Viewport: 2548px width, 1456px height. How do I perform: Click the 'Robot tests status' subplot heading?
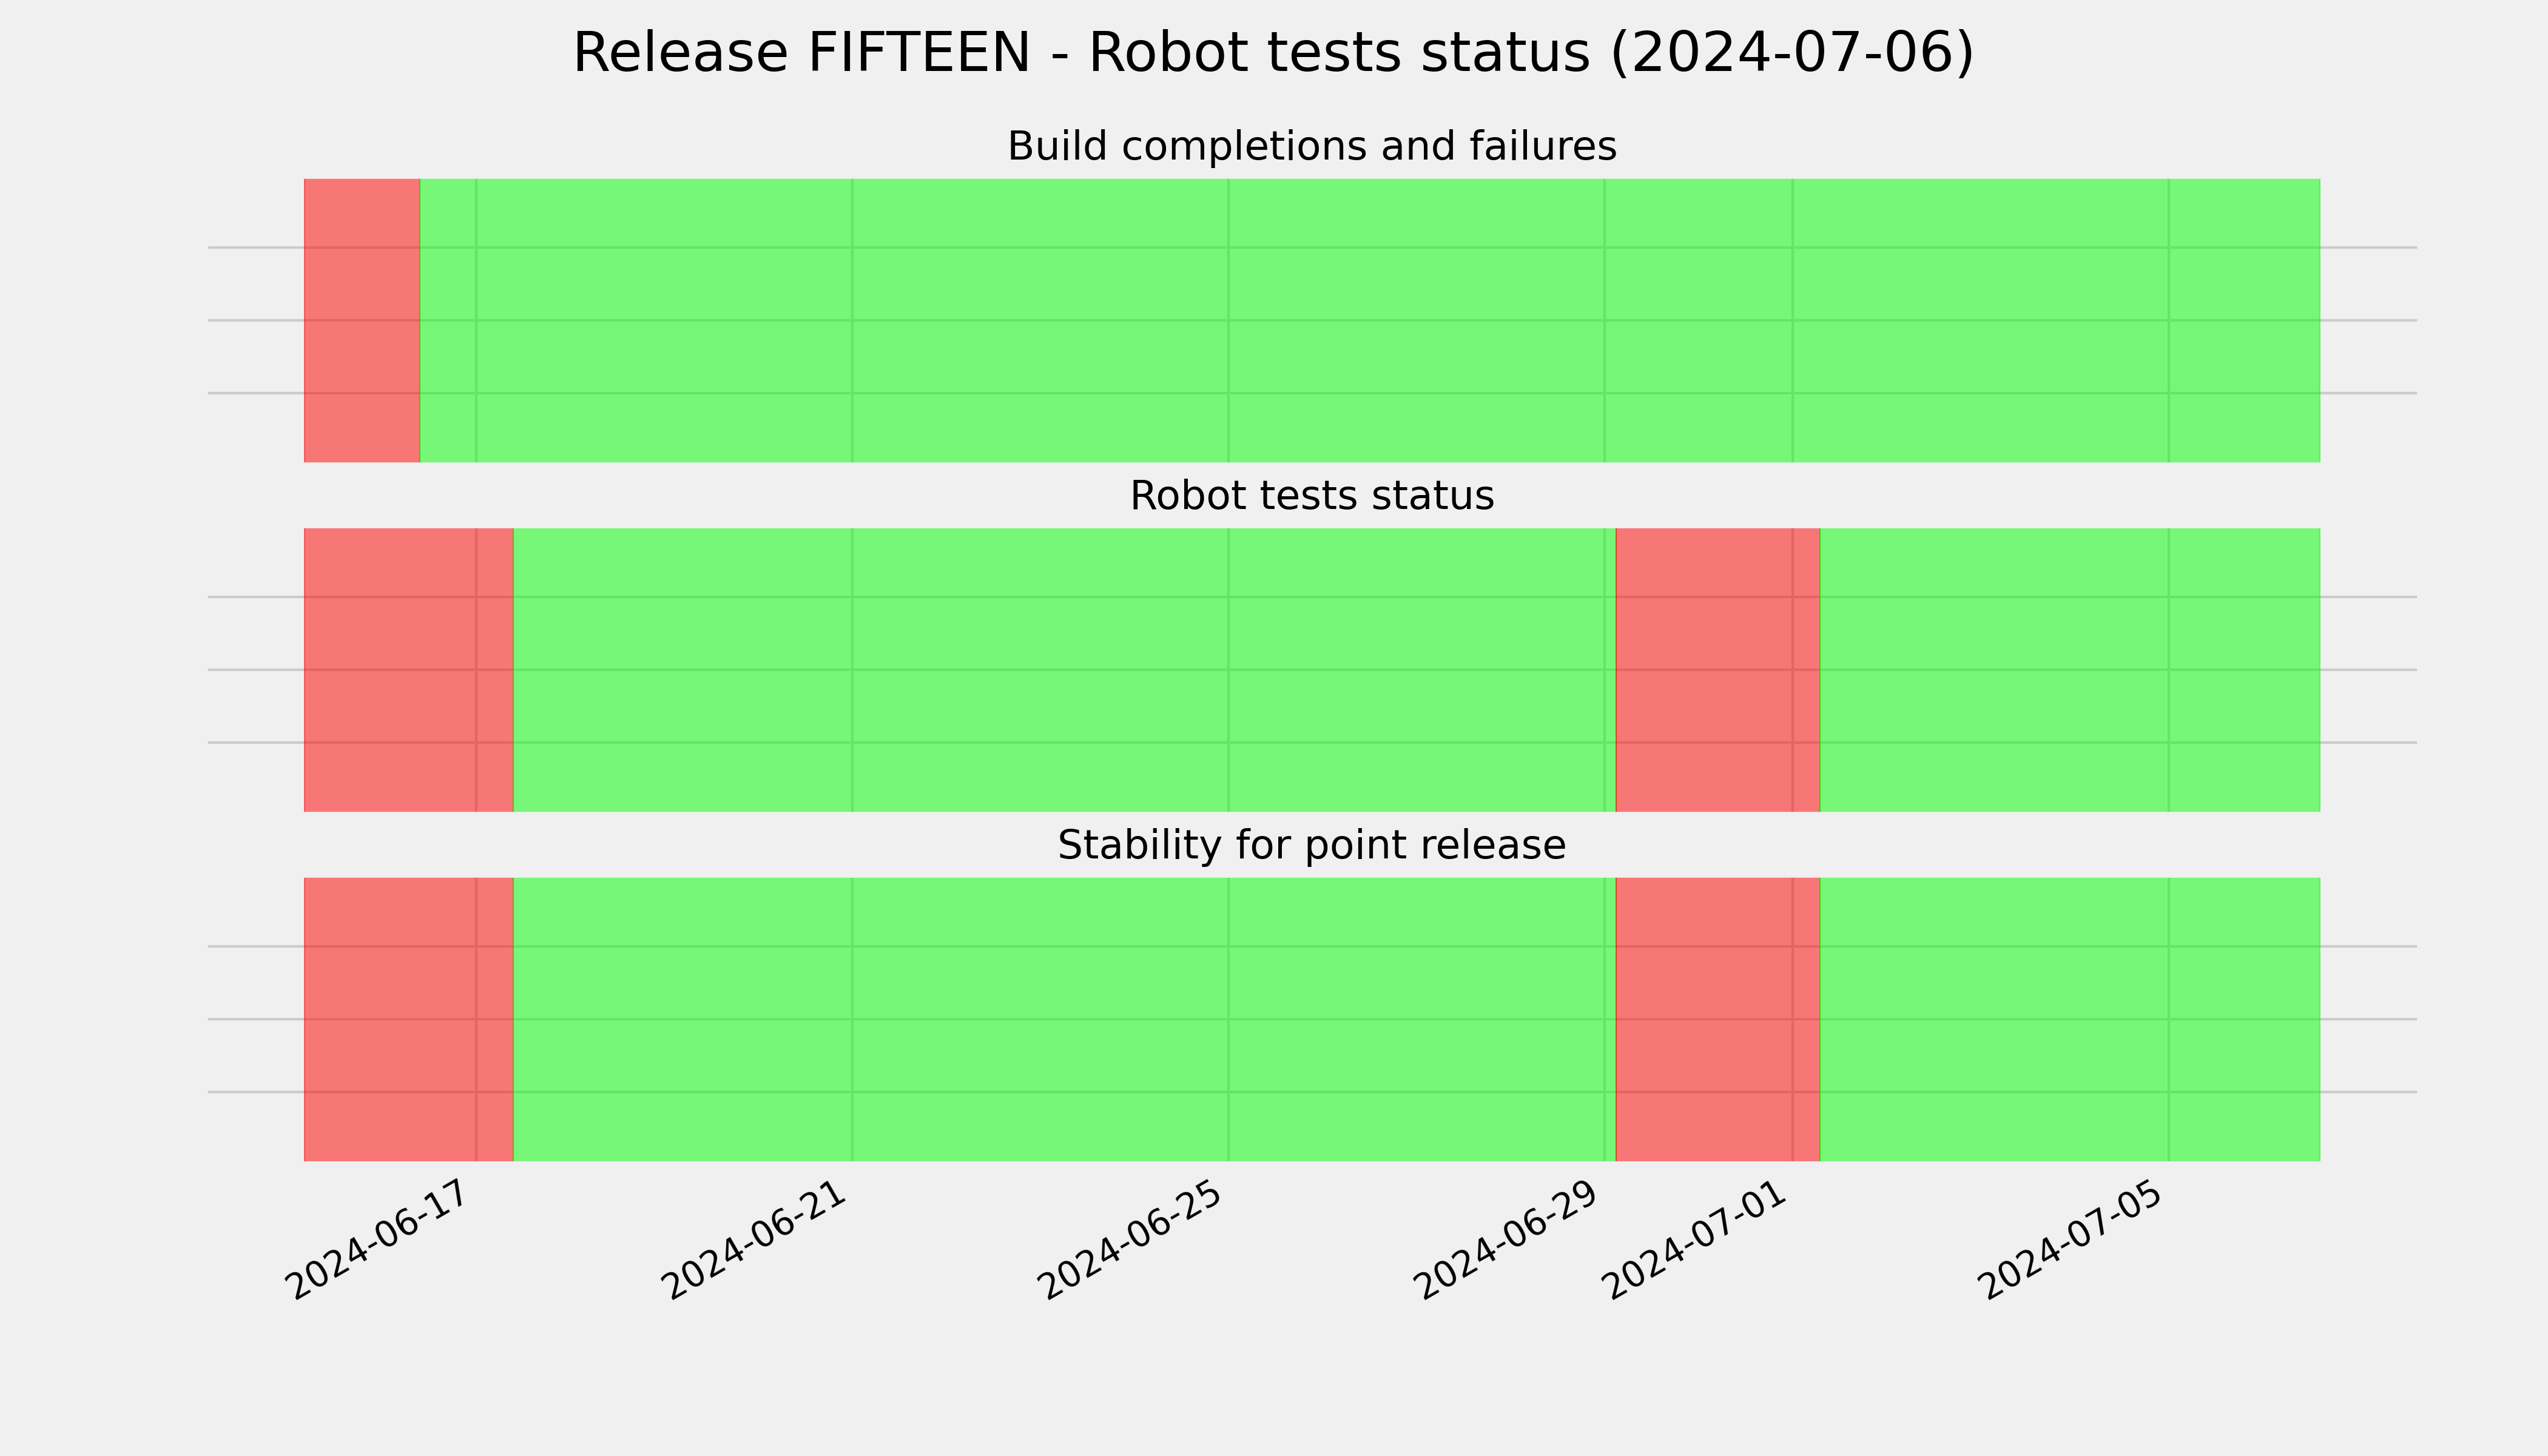[1311, 496]
